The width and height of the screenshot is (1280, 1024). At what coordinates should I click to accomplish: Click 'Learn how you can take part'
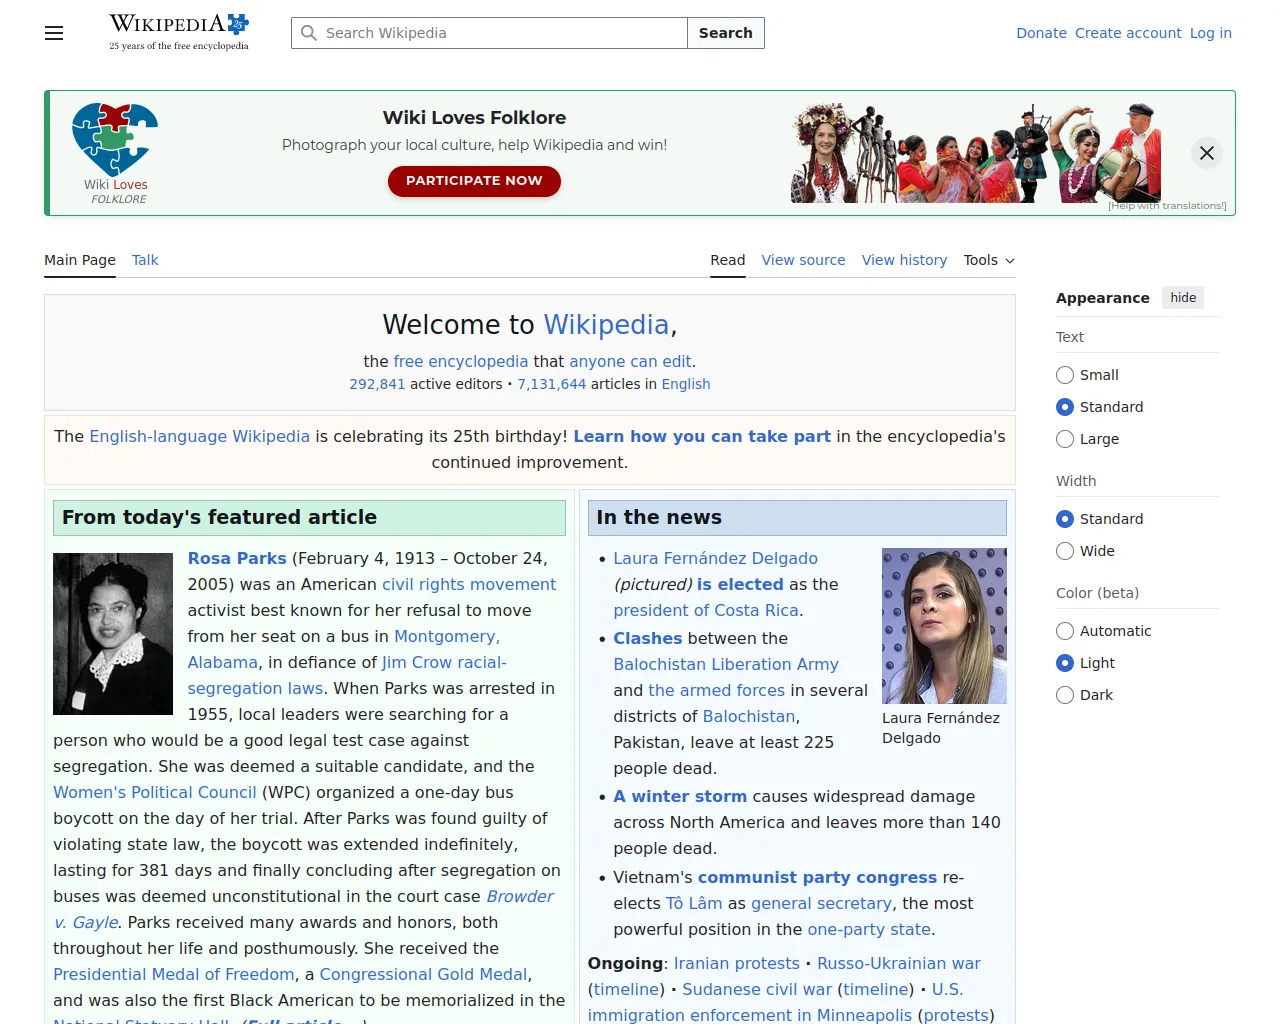coord(702,436)
